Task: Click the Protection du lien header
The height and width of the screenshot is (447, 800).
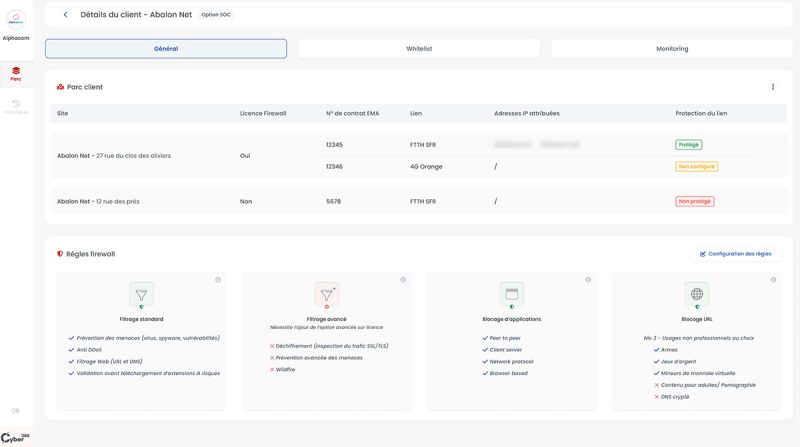Action: [x=701, y=113]
